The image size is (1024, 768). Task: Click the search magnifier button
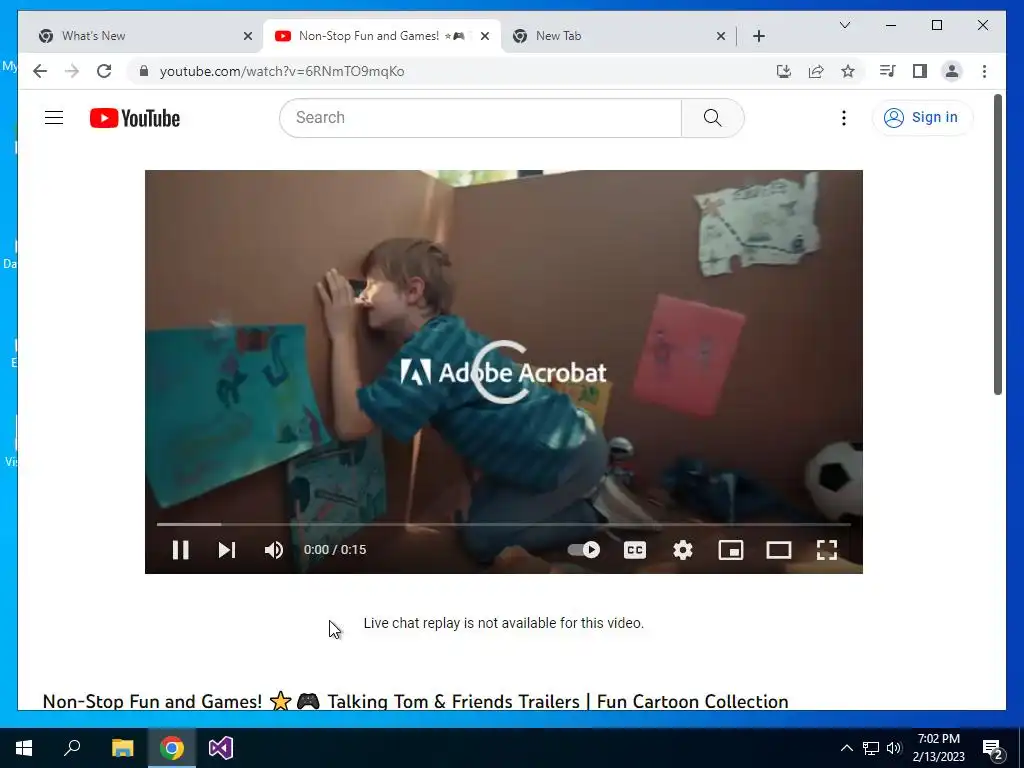712,118
